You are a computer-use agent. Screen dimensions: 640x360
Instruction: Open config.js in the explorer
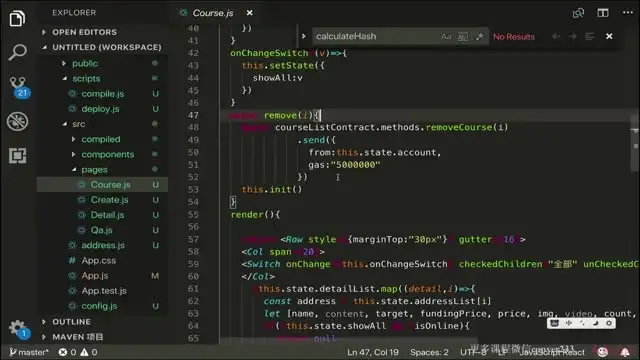click(99, 306)
